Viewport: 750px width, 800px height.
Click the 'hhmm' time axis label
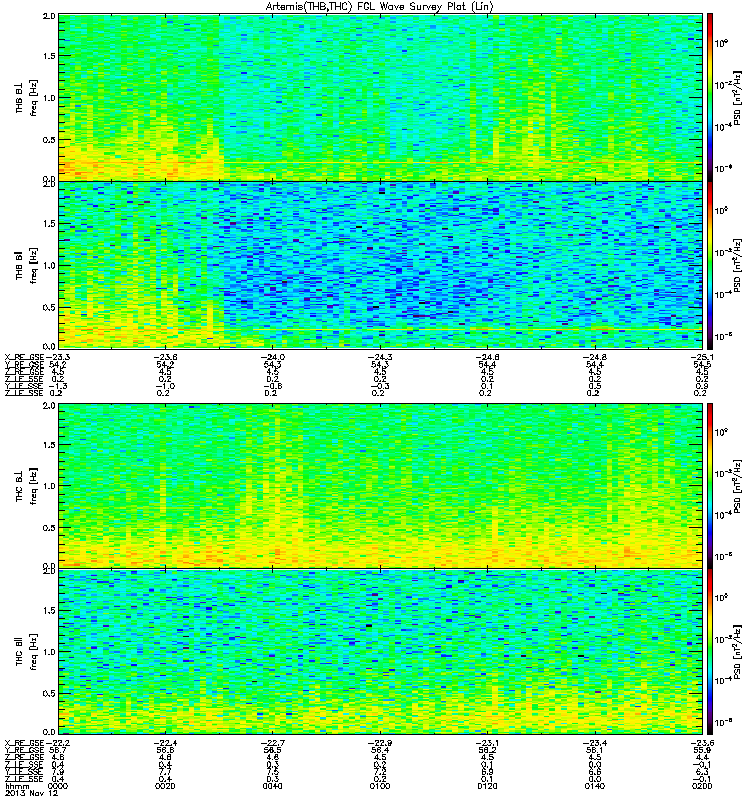[16, 786]
